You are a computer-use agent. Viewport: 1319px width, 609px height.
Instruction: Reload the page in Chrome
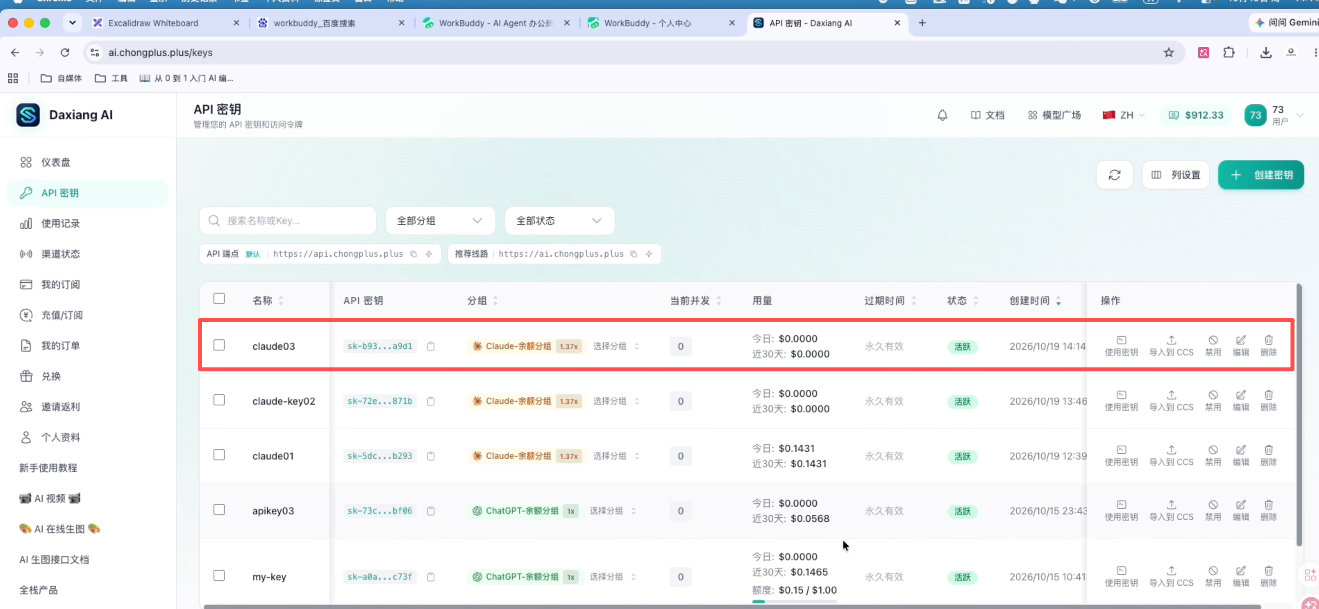coord(65,52)
